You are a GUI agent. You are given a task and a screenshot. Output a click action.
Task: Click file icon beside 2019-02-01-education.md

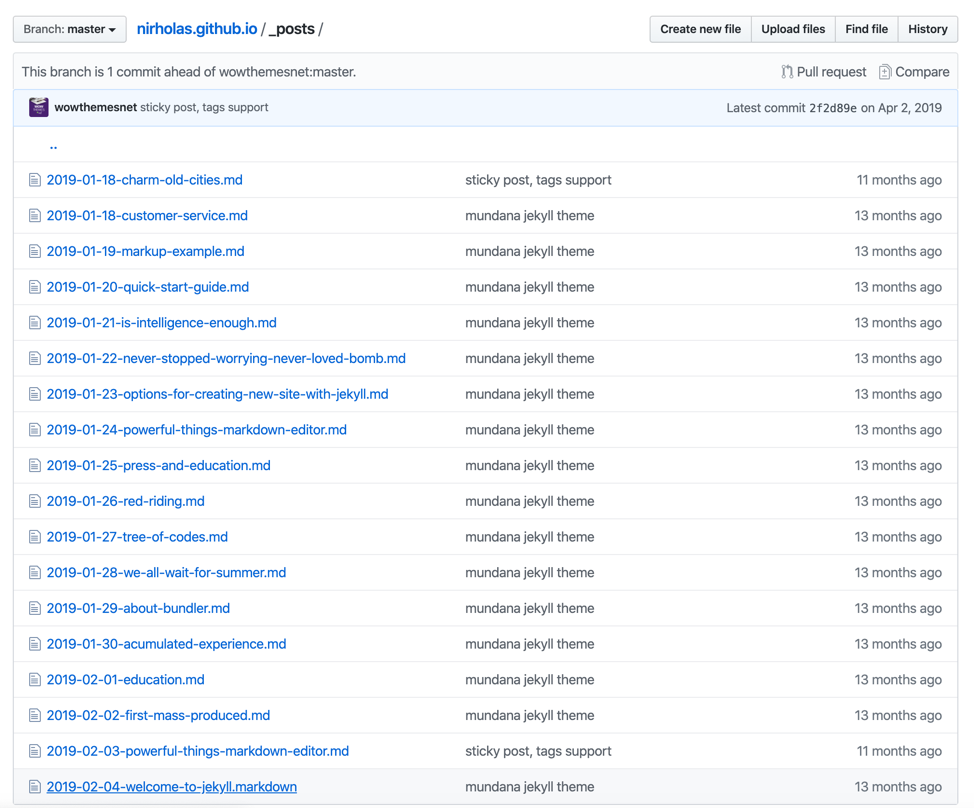(x=35, y=680)
